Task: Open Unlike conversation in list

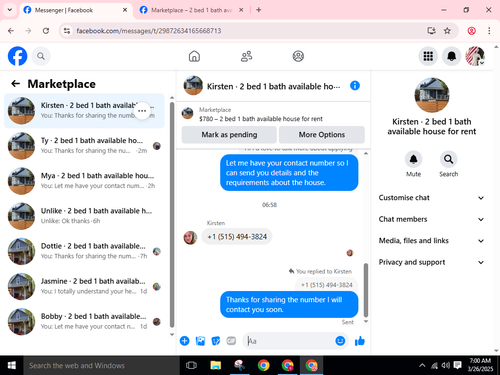Action: click(84, 216)
